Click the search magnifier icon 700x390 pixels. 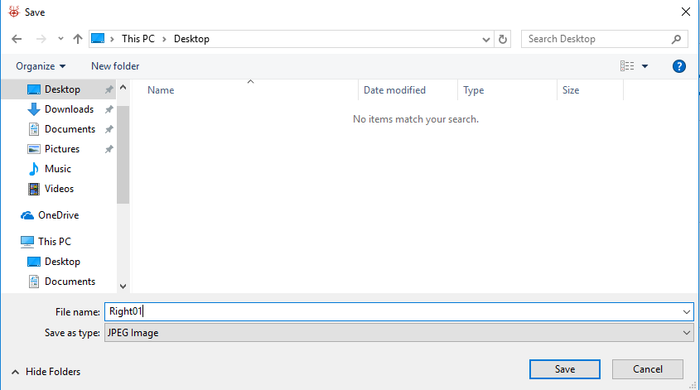coord(676,39)
